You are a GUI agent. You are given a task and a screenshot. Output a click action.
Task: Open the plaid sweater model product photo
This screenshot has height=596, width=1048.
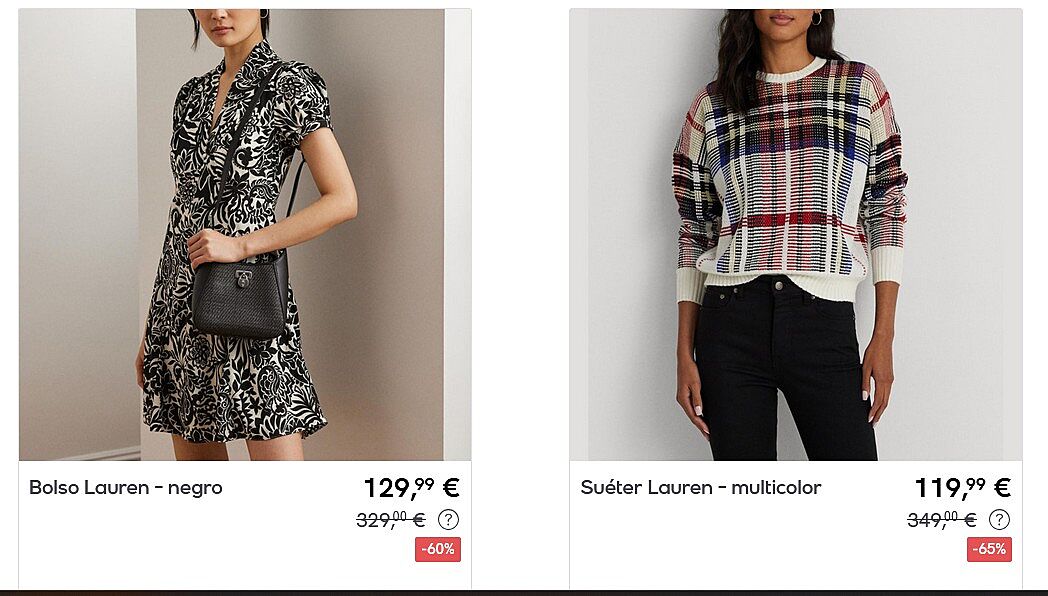tap(795, 235)
